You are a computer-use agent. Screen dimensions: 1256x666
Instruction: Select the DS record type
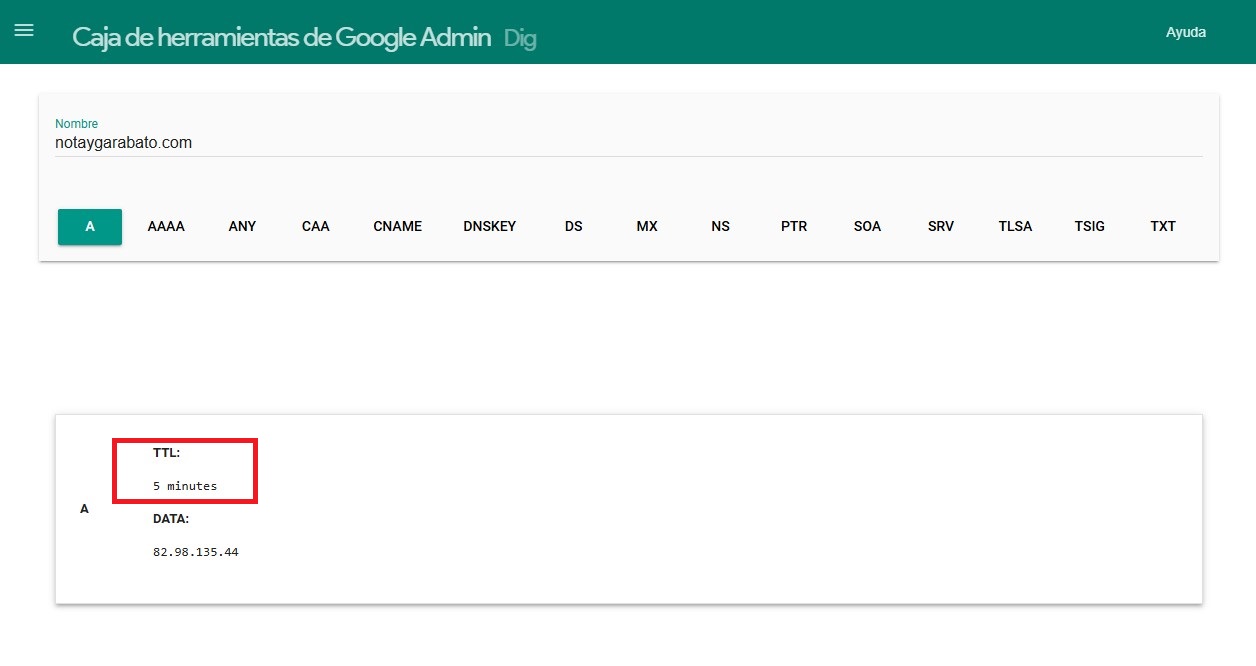[x=574, y=226]
